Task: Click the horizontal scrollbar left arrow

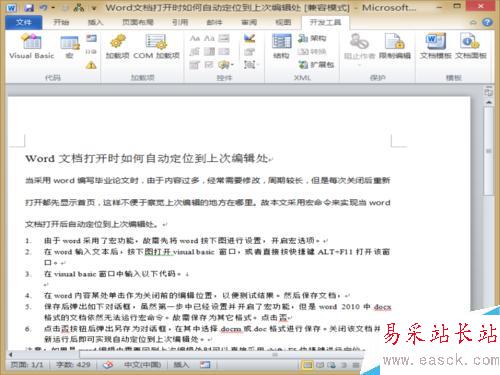Action: pos(11,355)
